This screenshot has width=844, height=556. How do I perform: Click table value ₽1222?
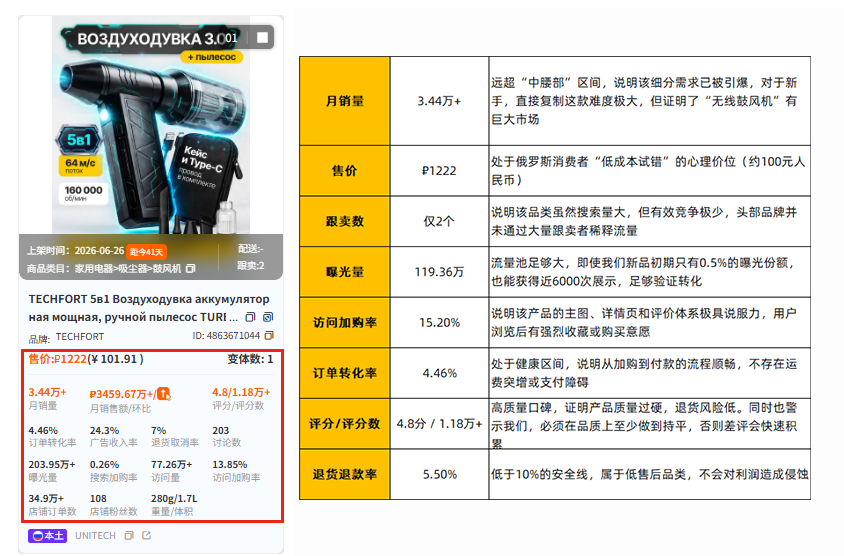439,171
